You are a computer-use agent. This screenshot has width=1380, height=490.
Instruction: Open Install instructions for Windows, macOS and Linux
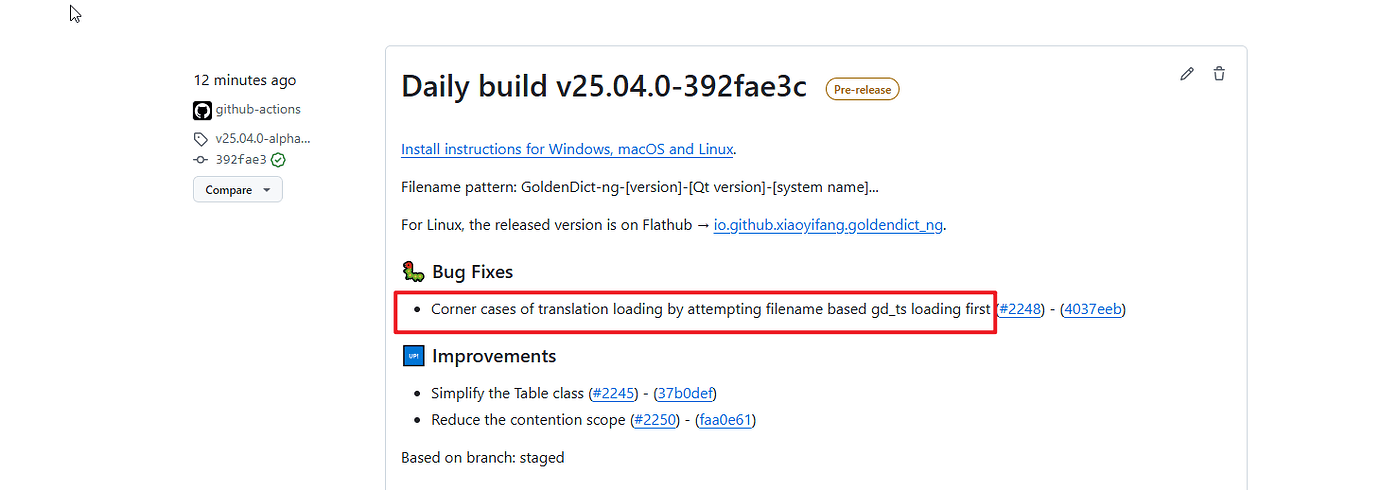pyautogui.click(x=567, y=149)
